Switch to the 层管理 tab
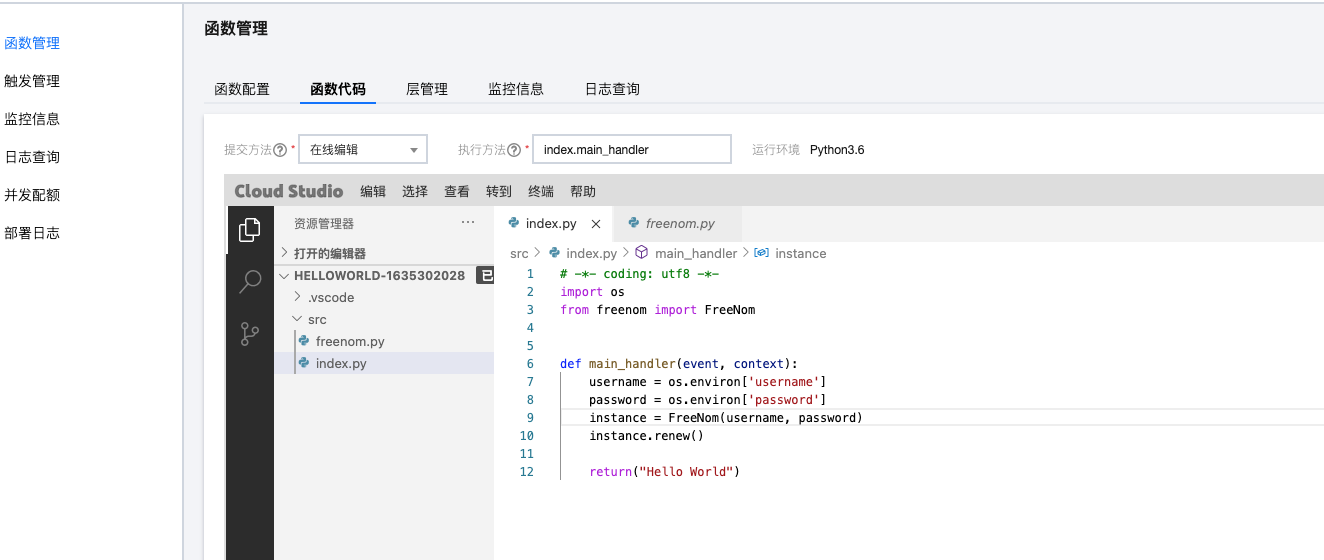 click(x=427, y=89)
